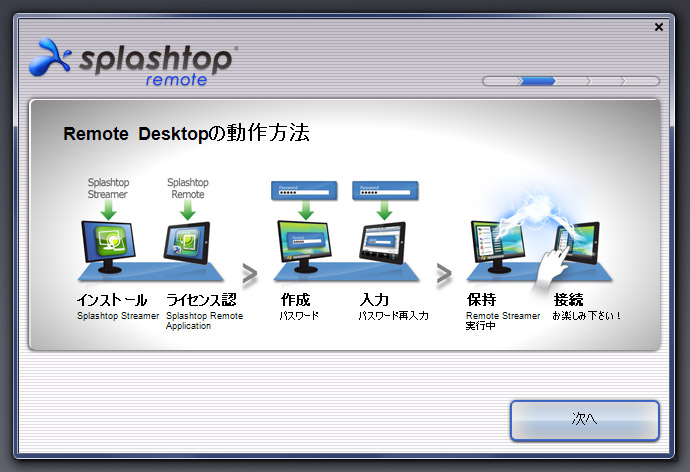Click the 'パスワード再入力' caption
Screen dimensions: 690x472
tap(393, 316)
